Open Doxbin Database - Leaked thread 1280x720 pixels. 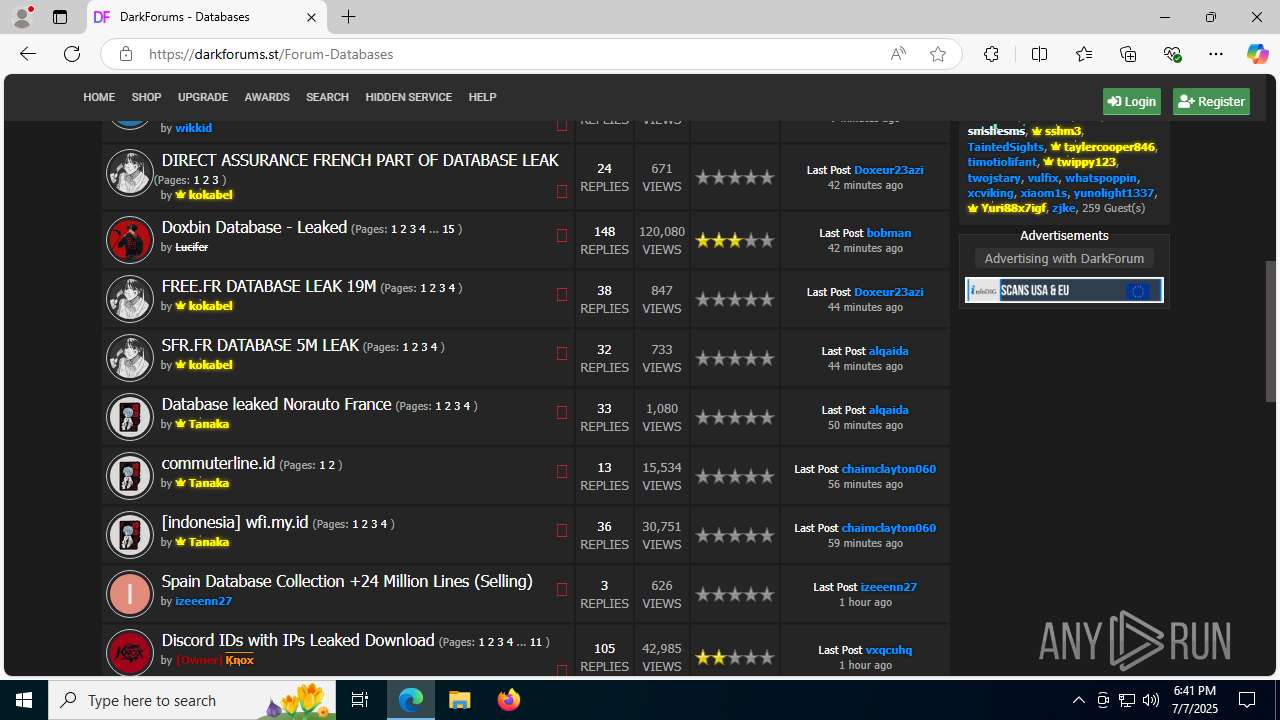(254, 227)
